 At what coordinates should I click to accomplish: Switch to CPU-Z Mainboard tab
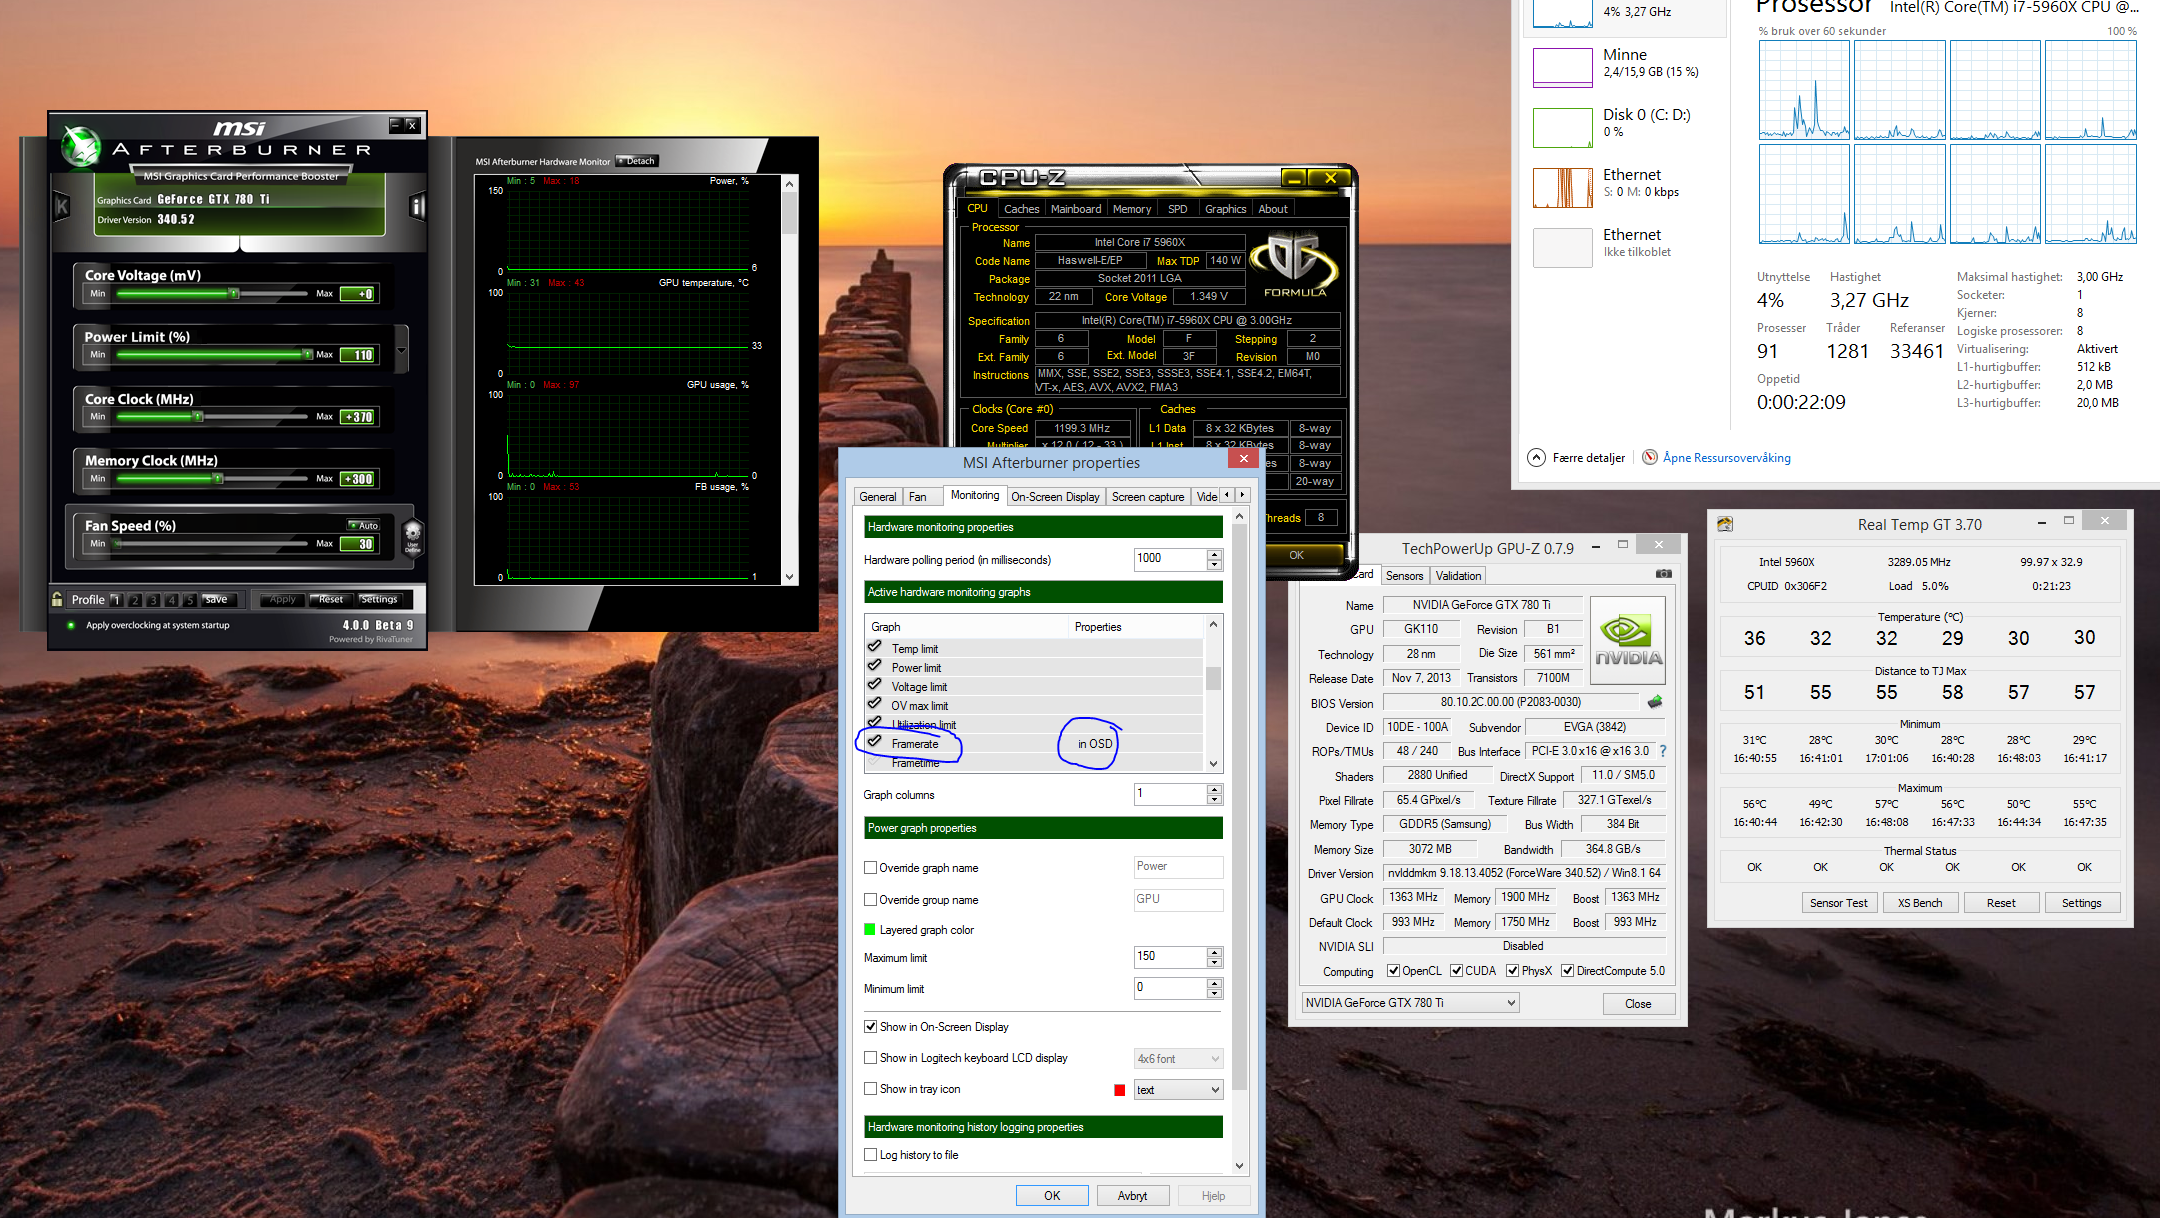1076,208
